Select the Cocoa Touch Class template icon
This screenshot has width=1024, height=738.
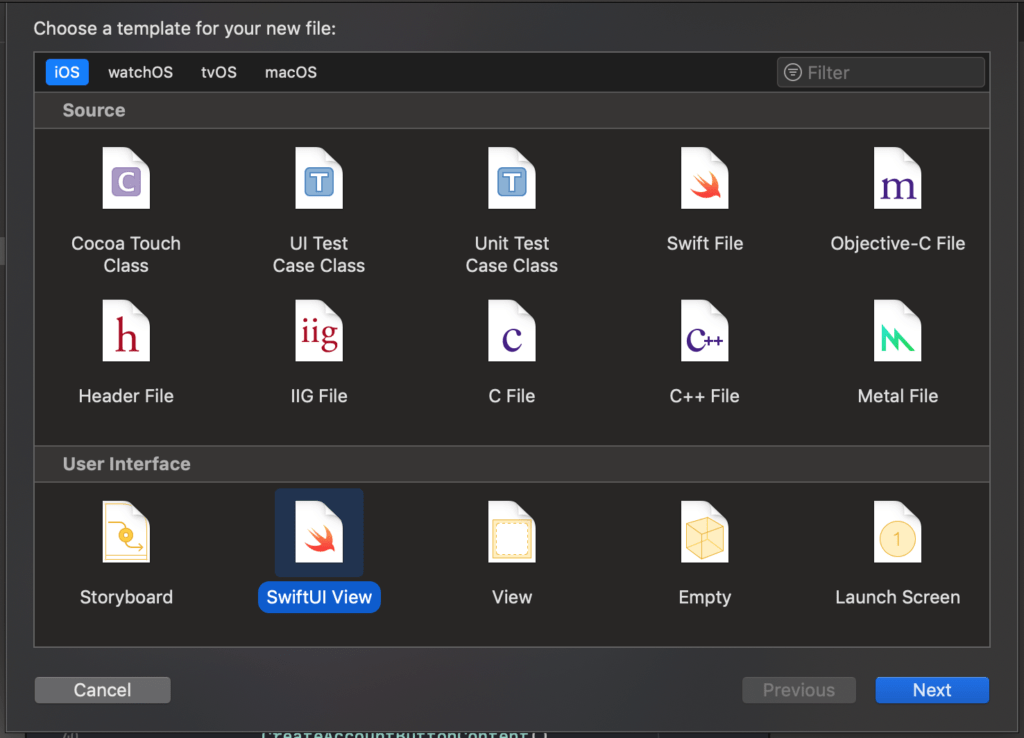pos(126,178)
